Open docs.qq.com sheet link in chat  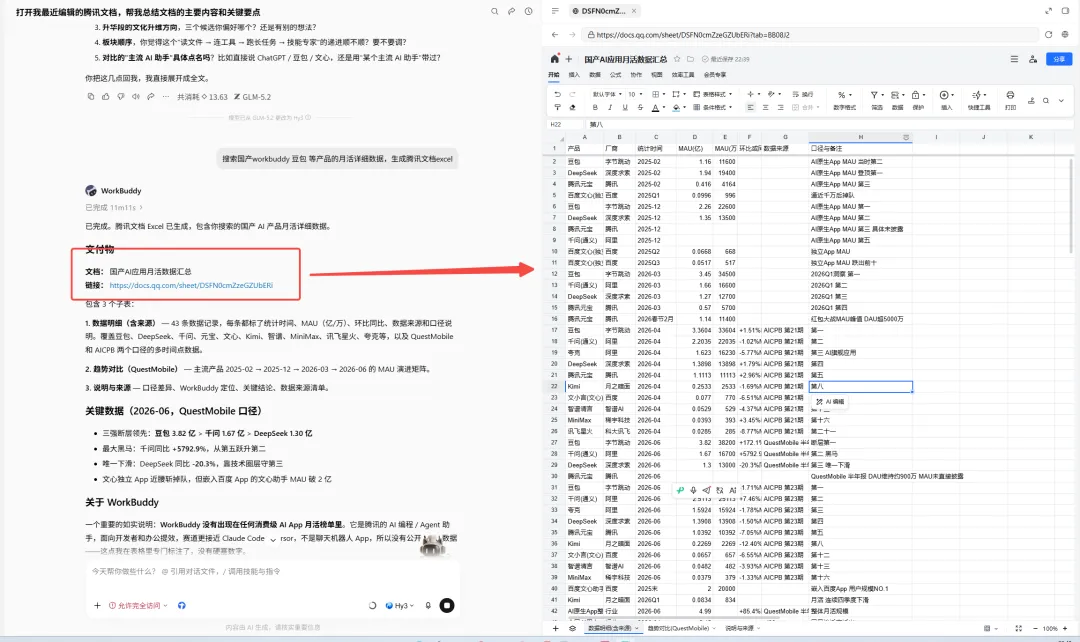click(x=191, y=285)
